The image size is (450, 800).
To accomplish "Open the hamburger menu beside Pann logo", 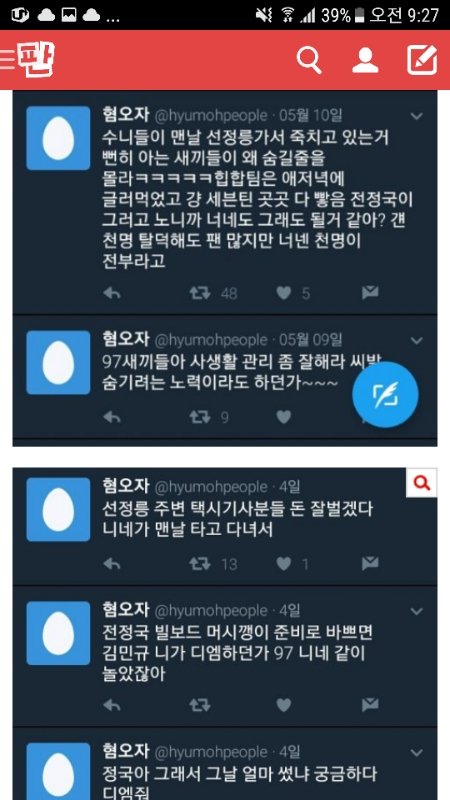I will coord(8,60).
